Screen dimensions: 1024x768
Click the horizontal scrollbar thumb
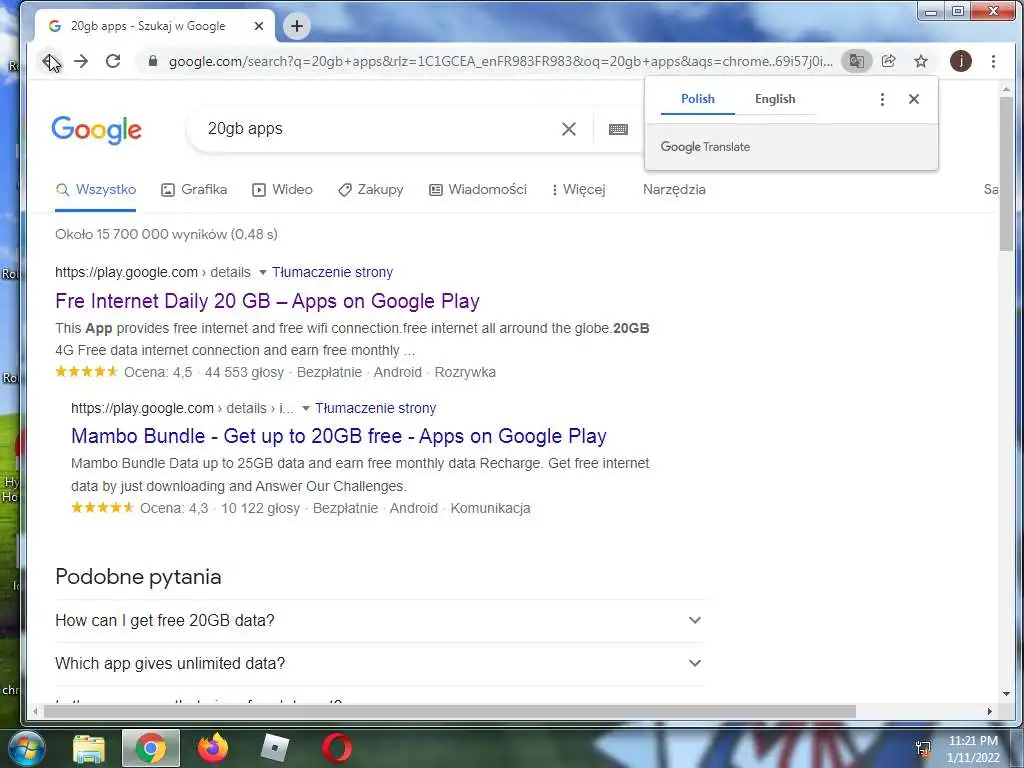click(449, 711)
